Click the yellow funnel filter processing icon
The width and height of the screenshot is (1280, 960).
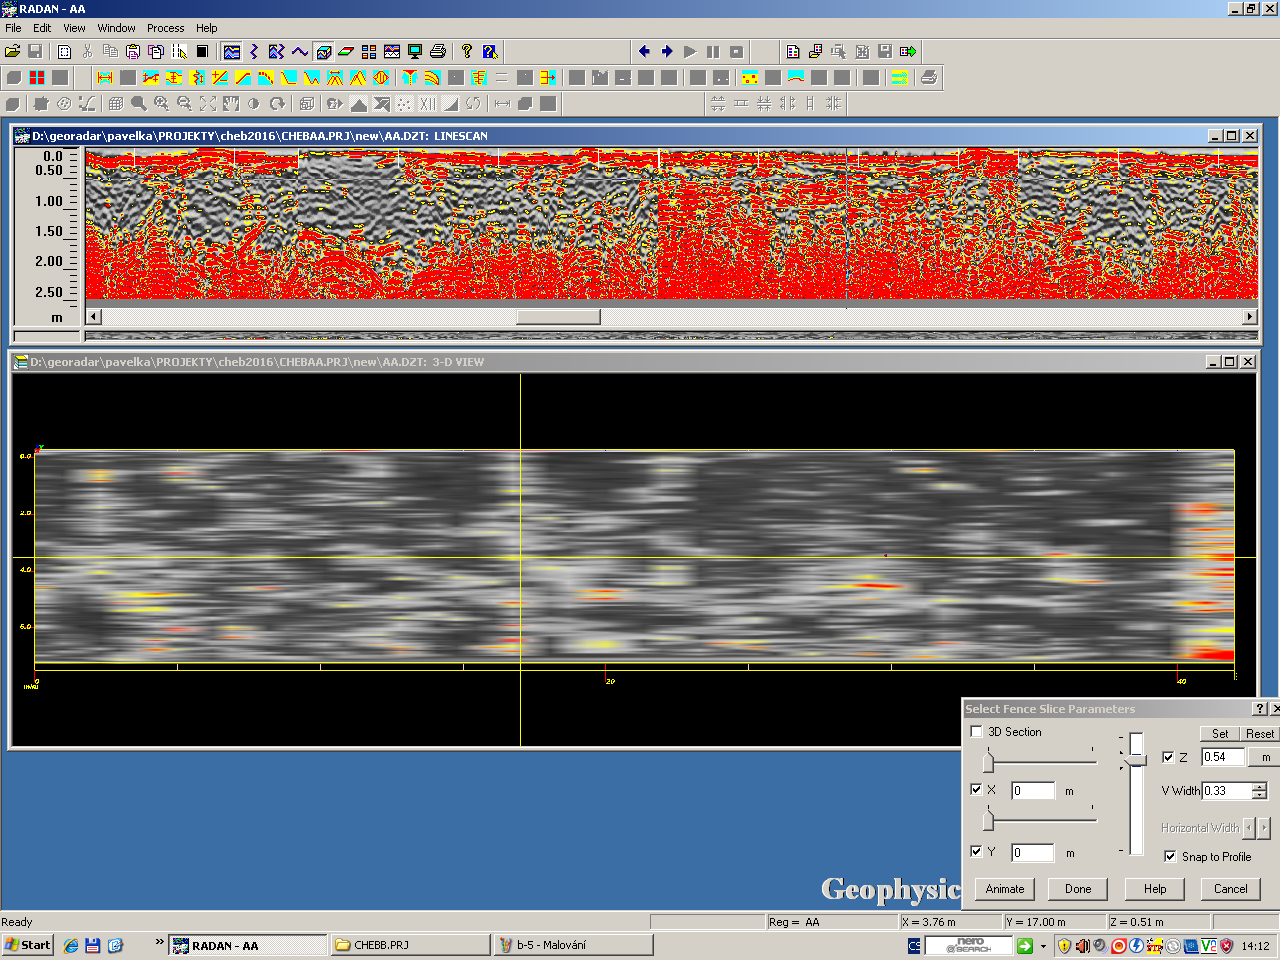click(x=410, y=77)
